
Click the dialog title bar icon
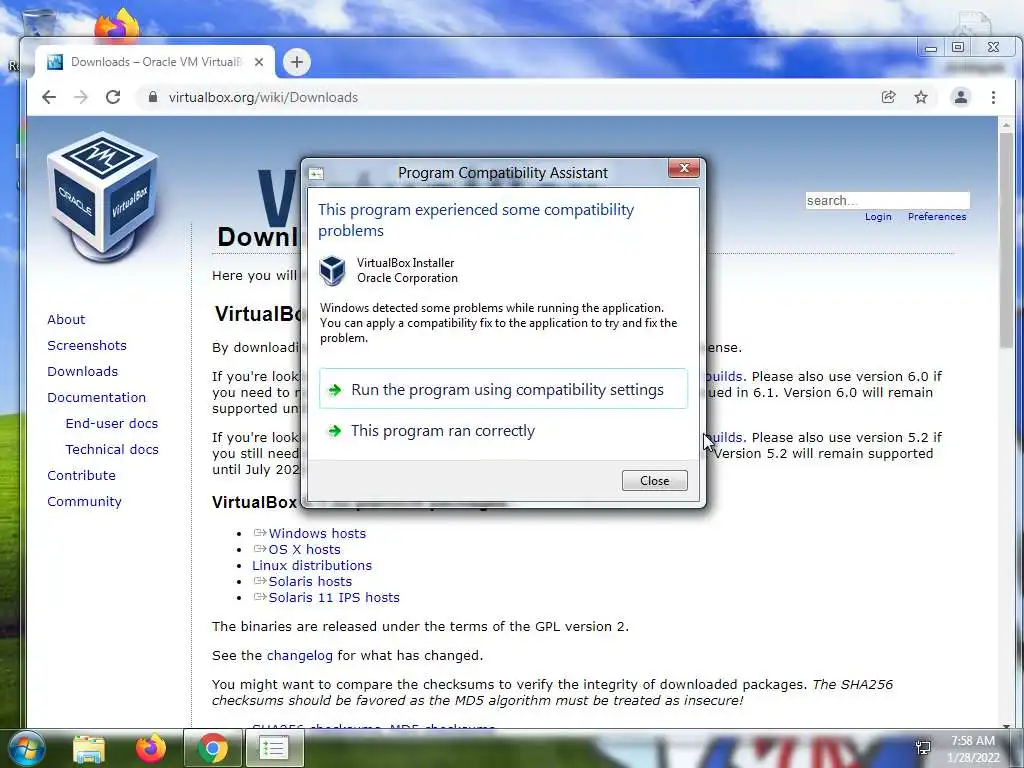(x=316, y=173)
